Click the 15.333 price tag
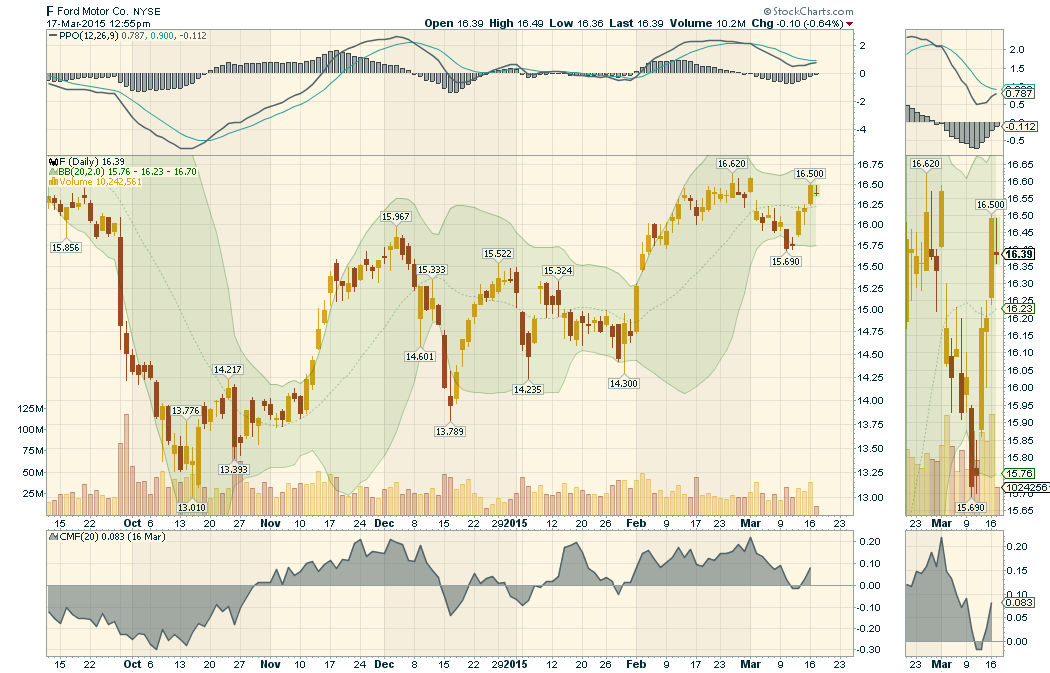1050x673 pixels. (x=432, y=269)
